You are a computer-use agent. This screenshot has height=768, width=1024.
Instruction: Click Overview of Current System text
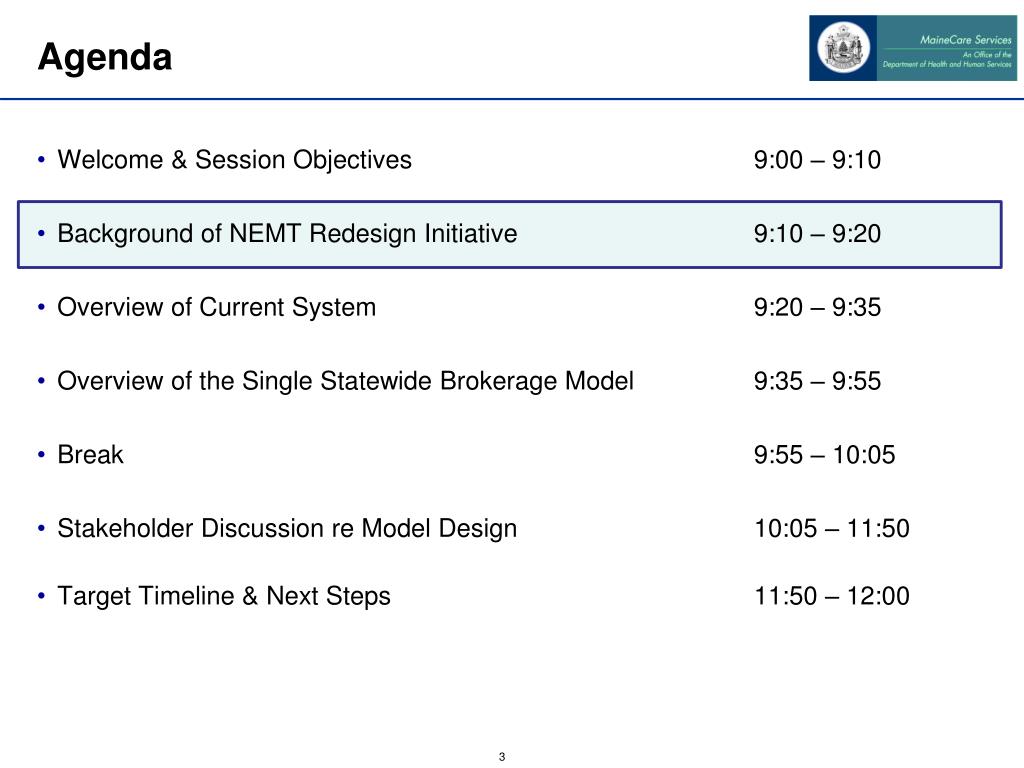click(x=217, y=308)
